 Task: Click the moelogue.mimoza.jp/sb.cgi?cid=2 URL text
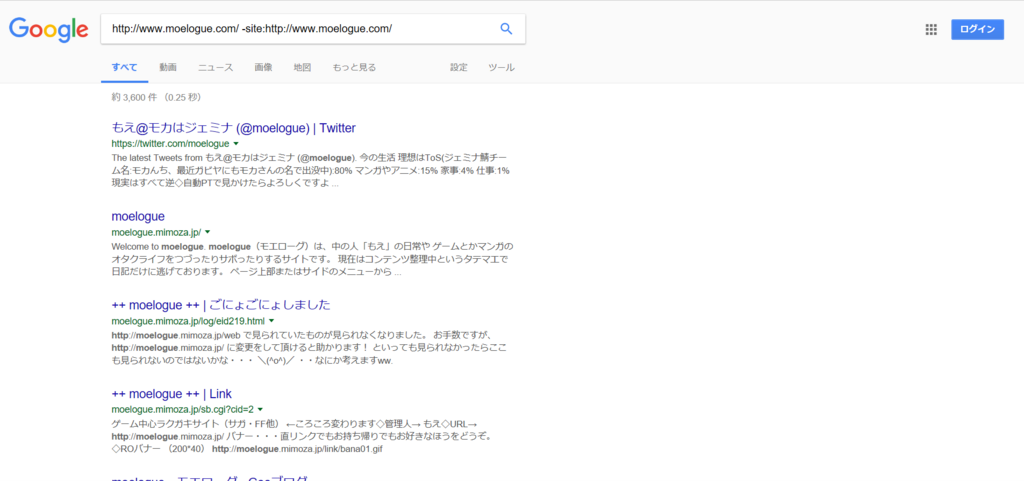182,410
